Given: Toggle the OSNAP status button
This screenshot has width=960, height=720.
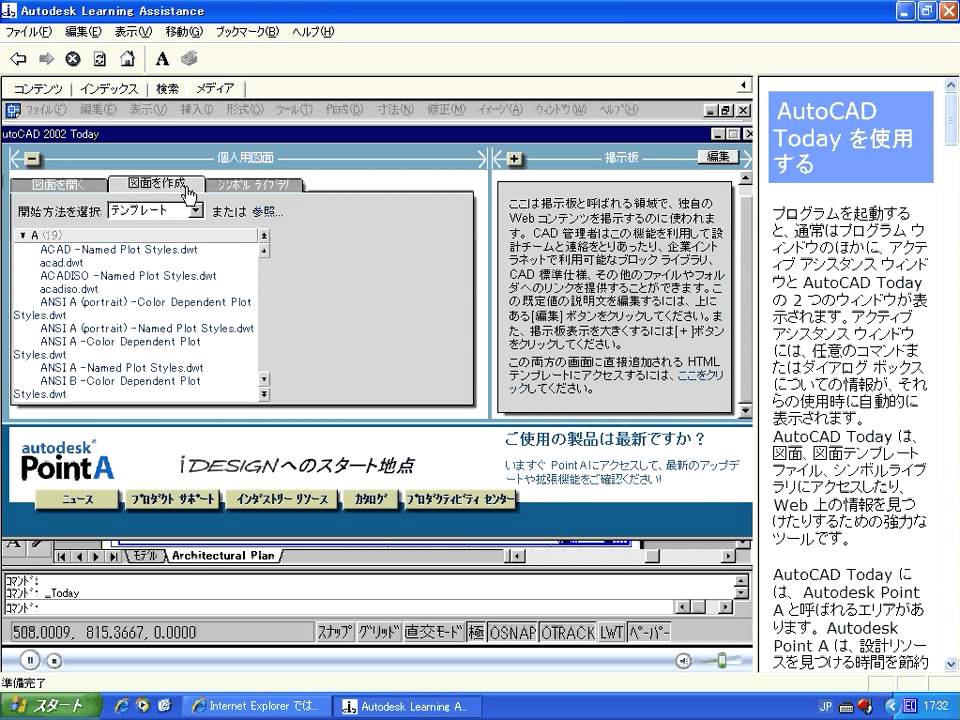Looking at the screenshot, I should tap(512, 632).
